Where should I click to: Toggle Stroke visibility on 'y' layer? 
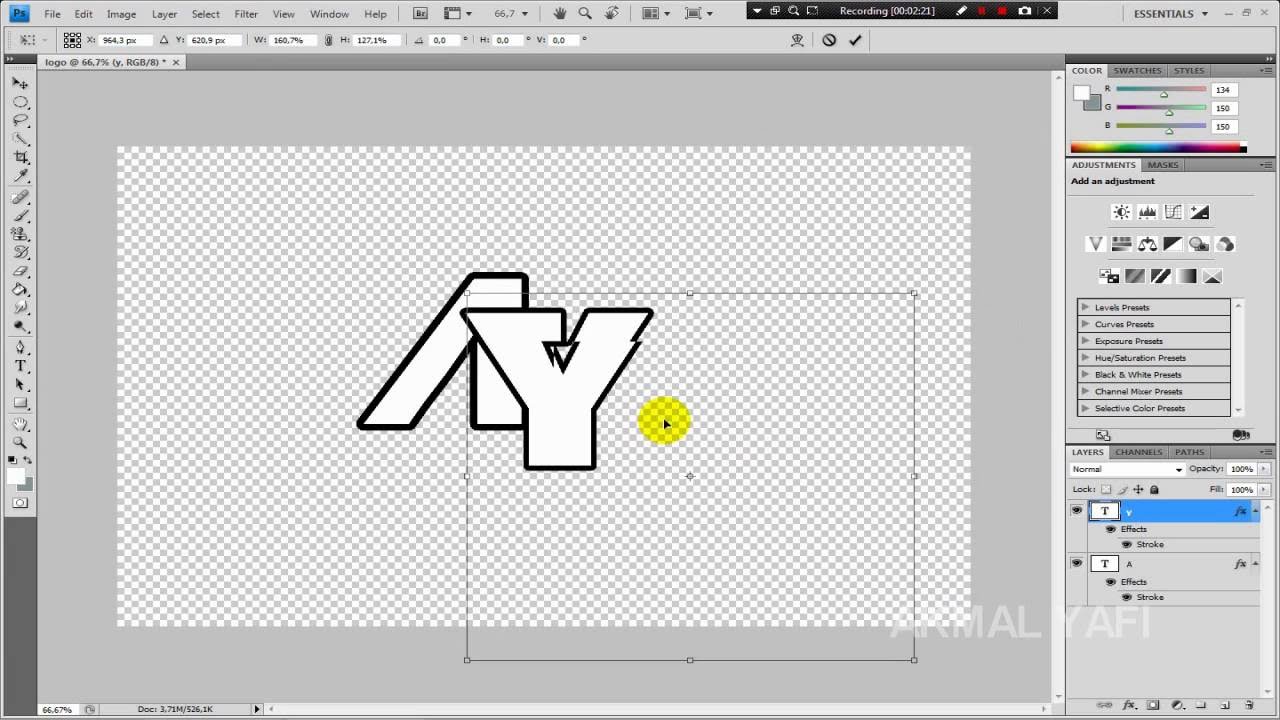coord(1127,545)
